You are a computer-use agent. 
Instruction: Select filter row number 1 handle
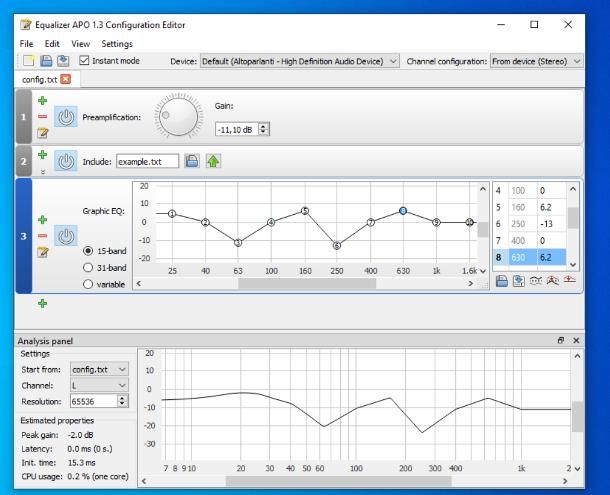coord(23,116)
